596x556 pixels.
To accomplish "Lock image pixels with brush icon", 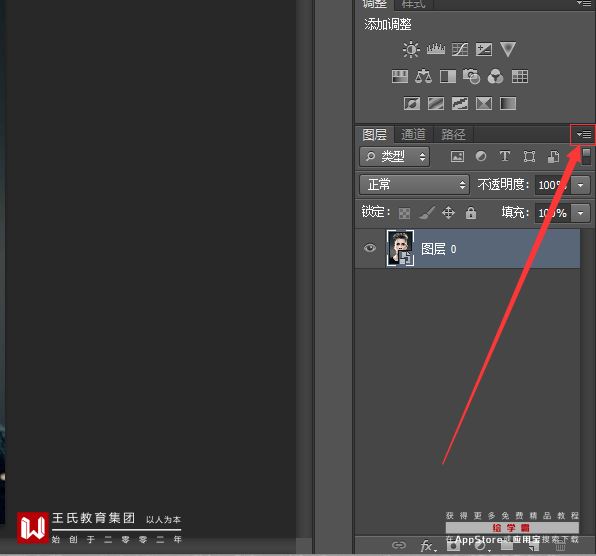I will pos(427,213).
